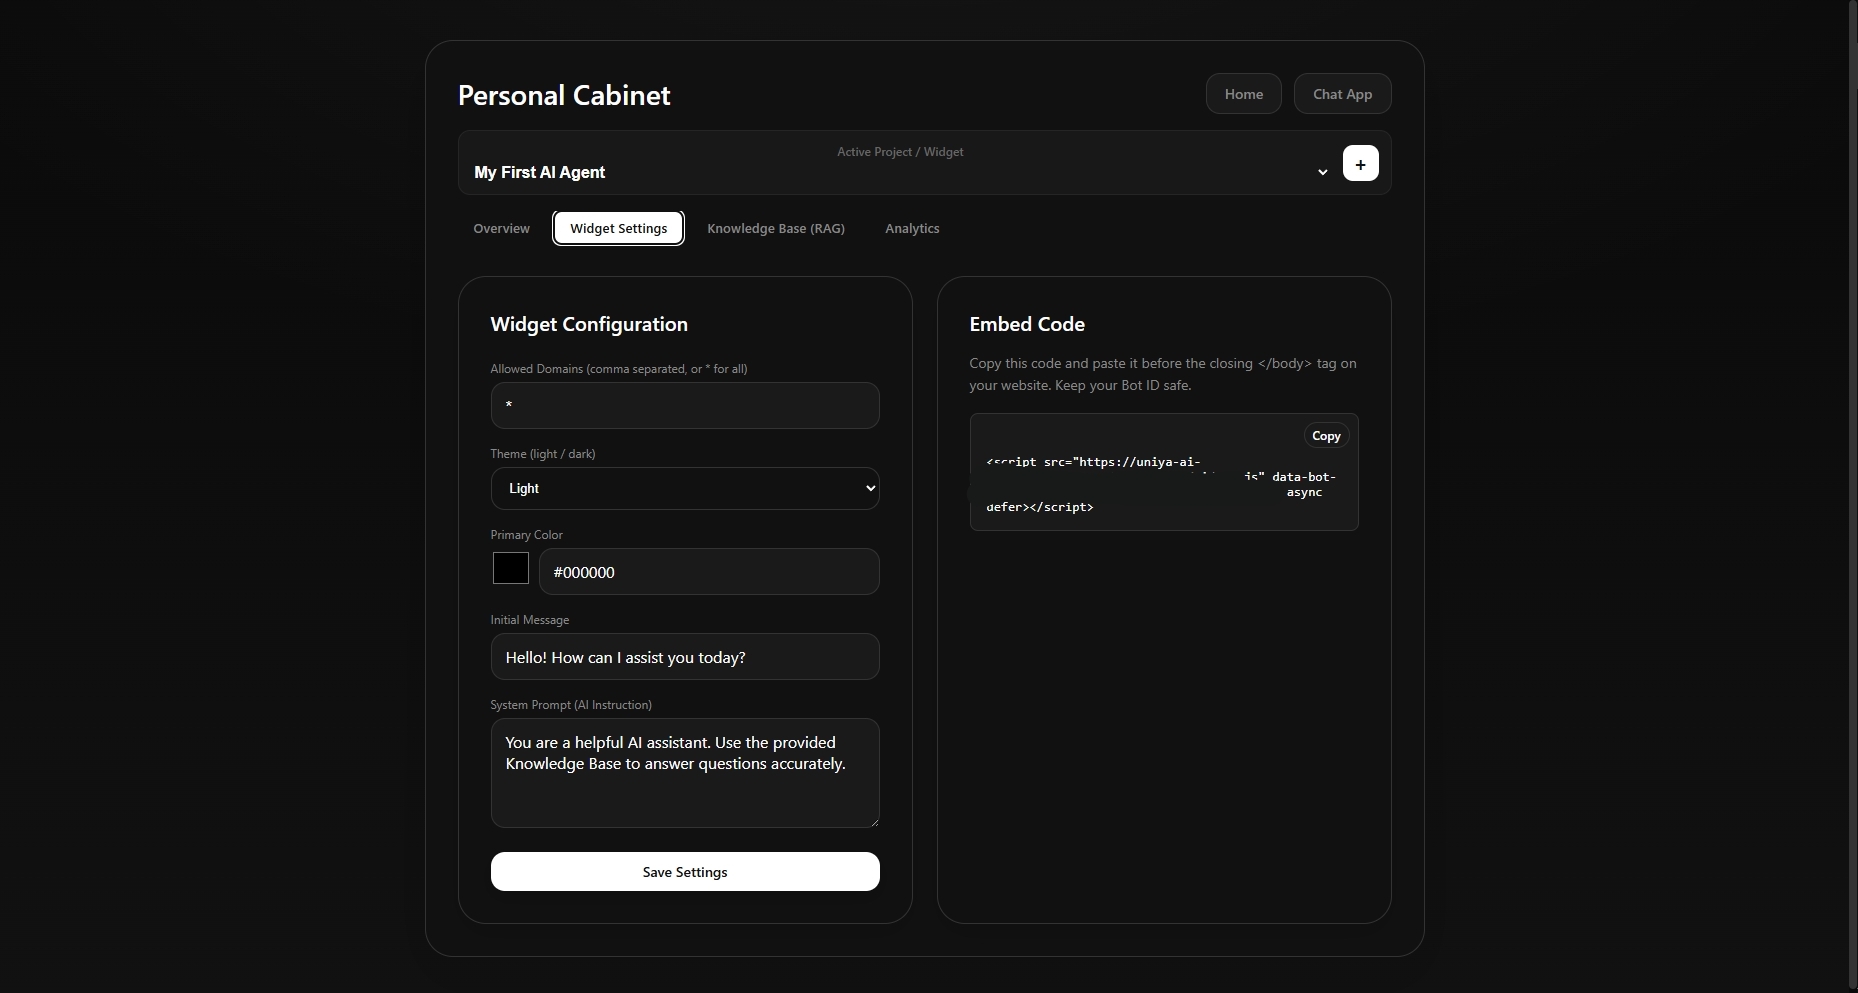Click the page's vertical scrollbar
This screenshot has width=1858, height=993.
click(1852, 400)
